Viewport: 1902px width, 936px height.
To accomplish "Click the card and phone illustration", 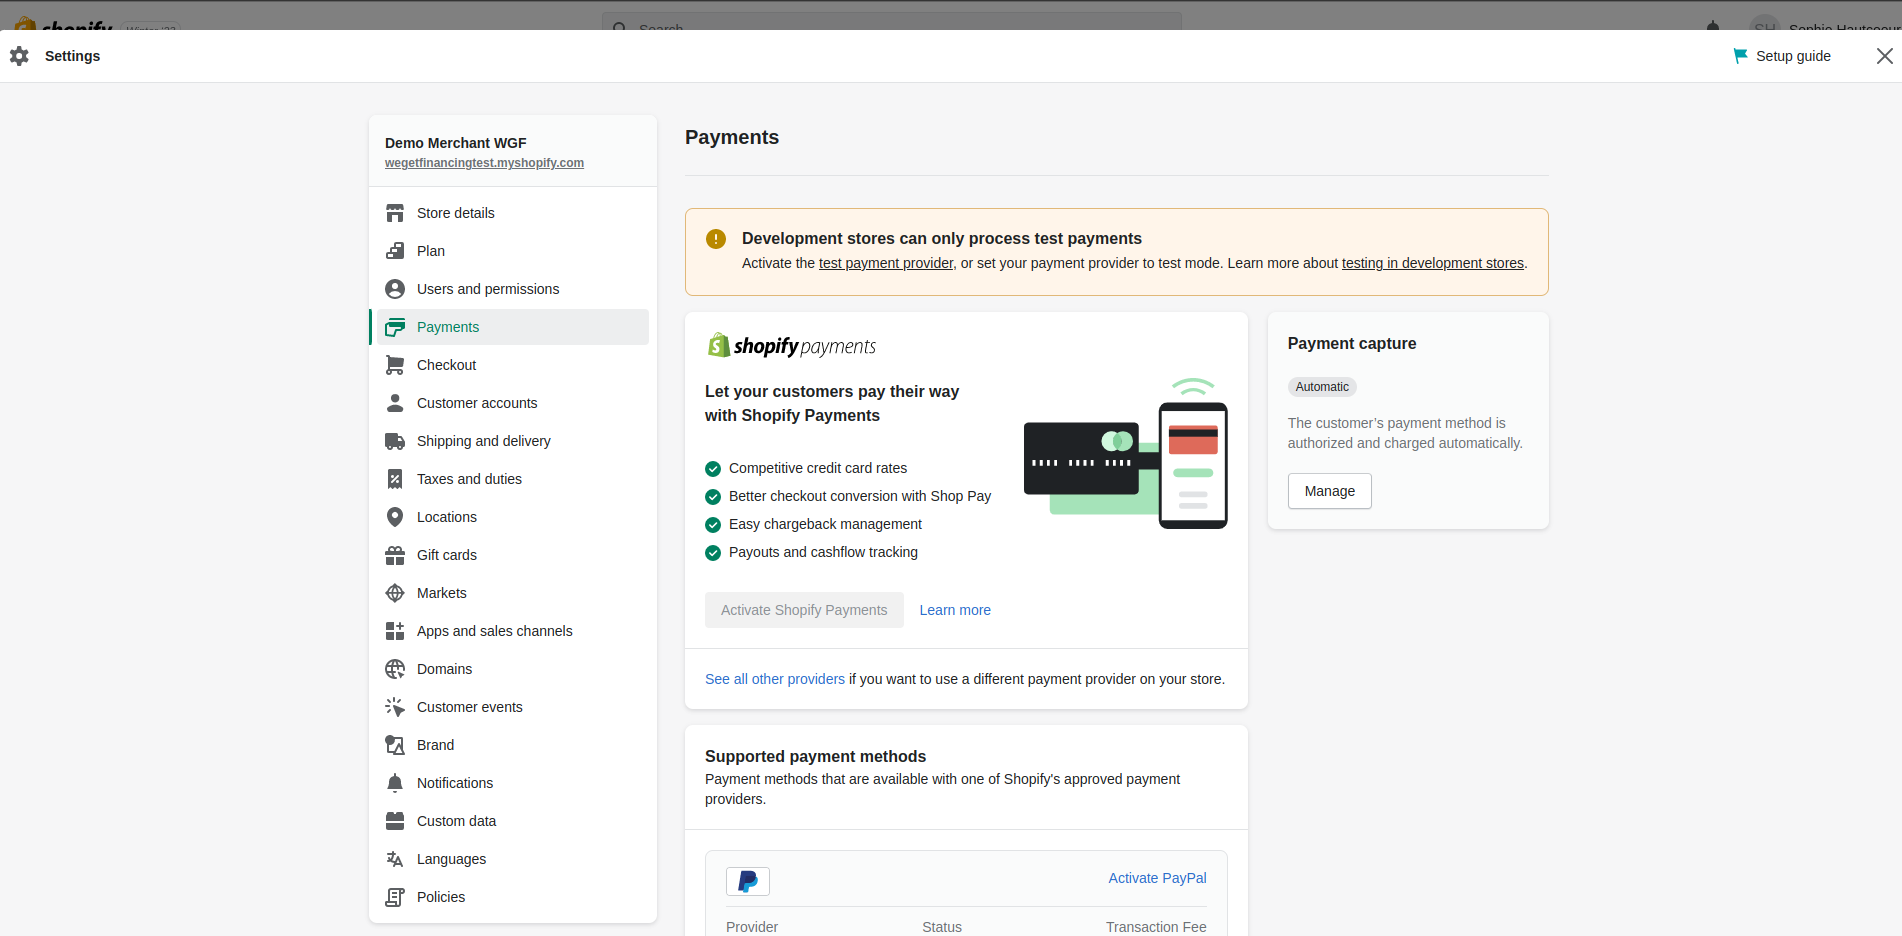I will (x=1126, y=453).
